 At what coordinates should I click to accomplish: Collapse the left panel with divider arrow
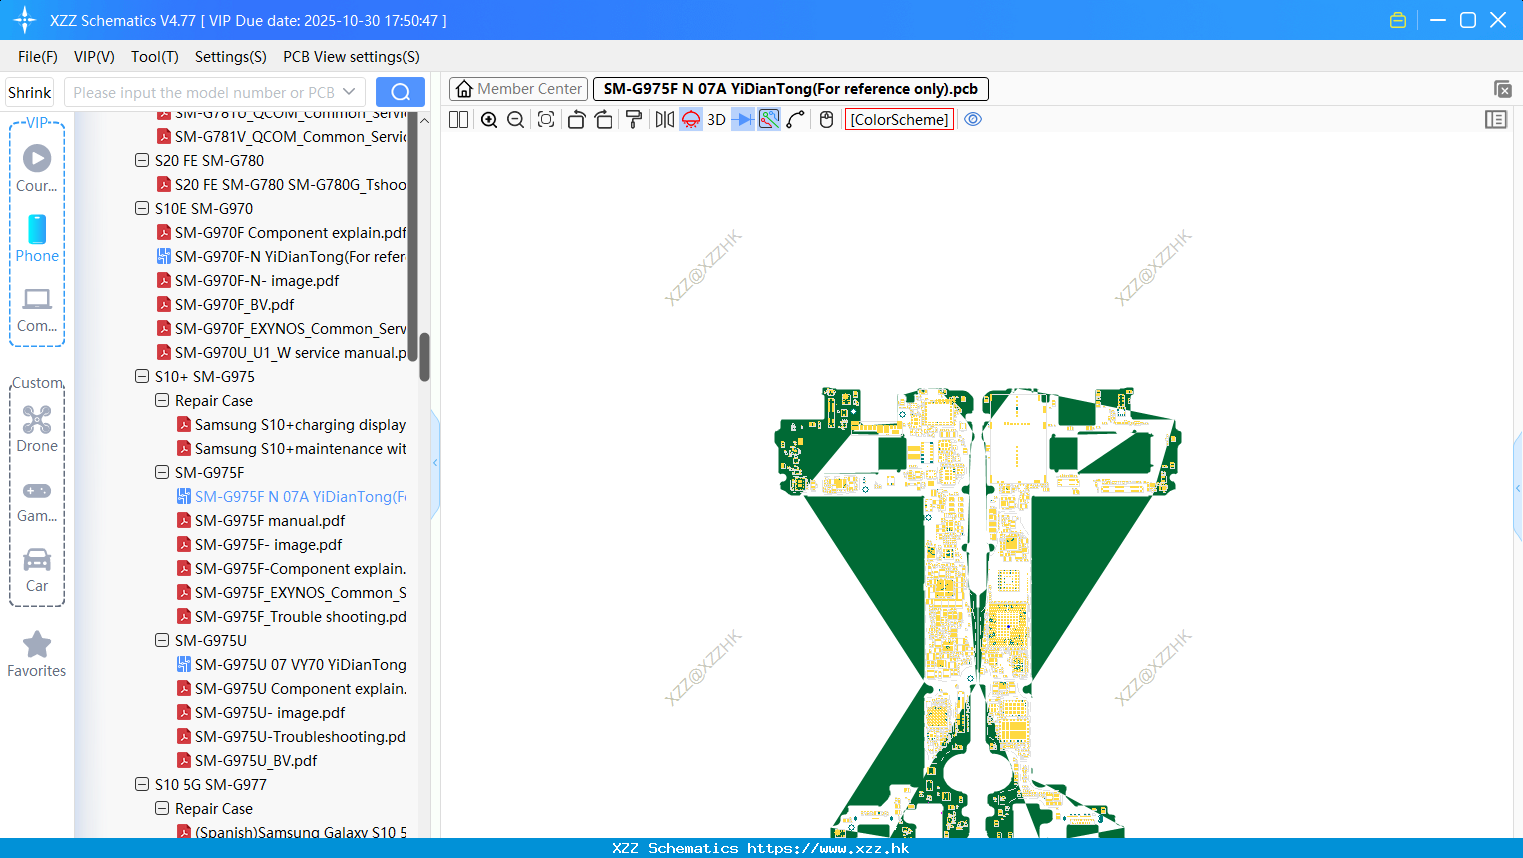click(435, 463)
